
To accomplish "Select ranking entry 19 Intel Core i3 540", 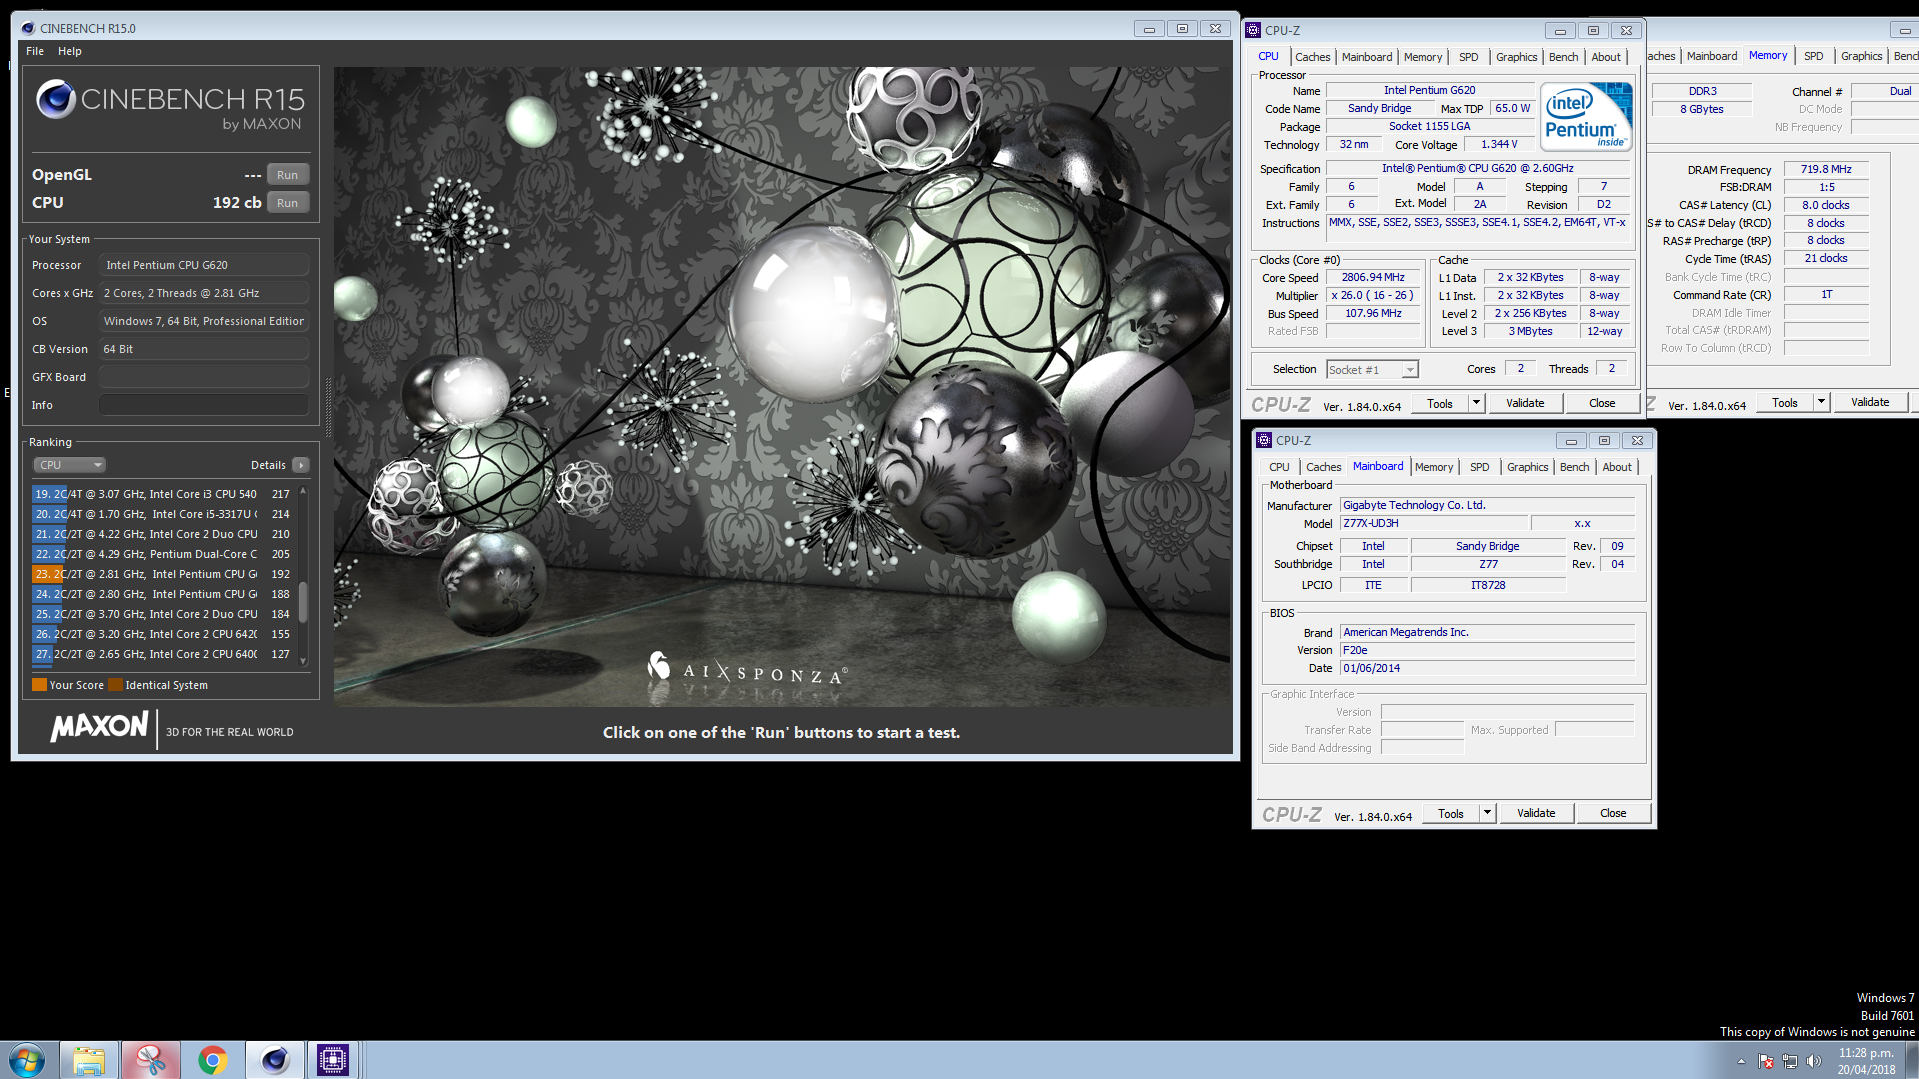I will (x=162, y=494).
